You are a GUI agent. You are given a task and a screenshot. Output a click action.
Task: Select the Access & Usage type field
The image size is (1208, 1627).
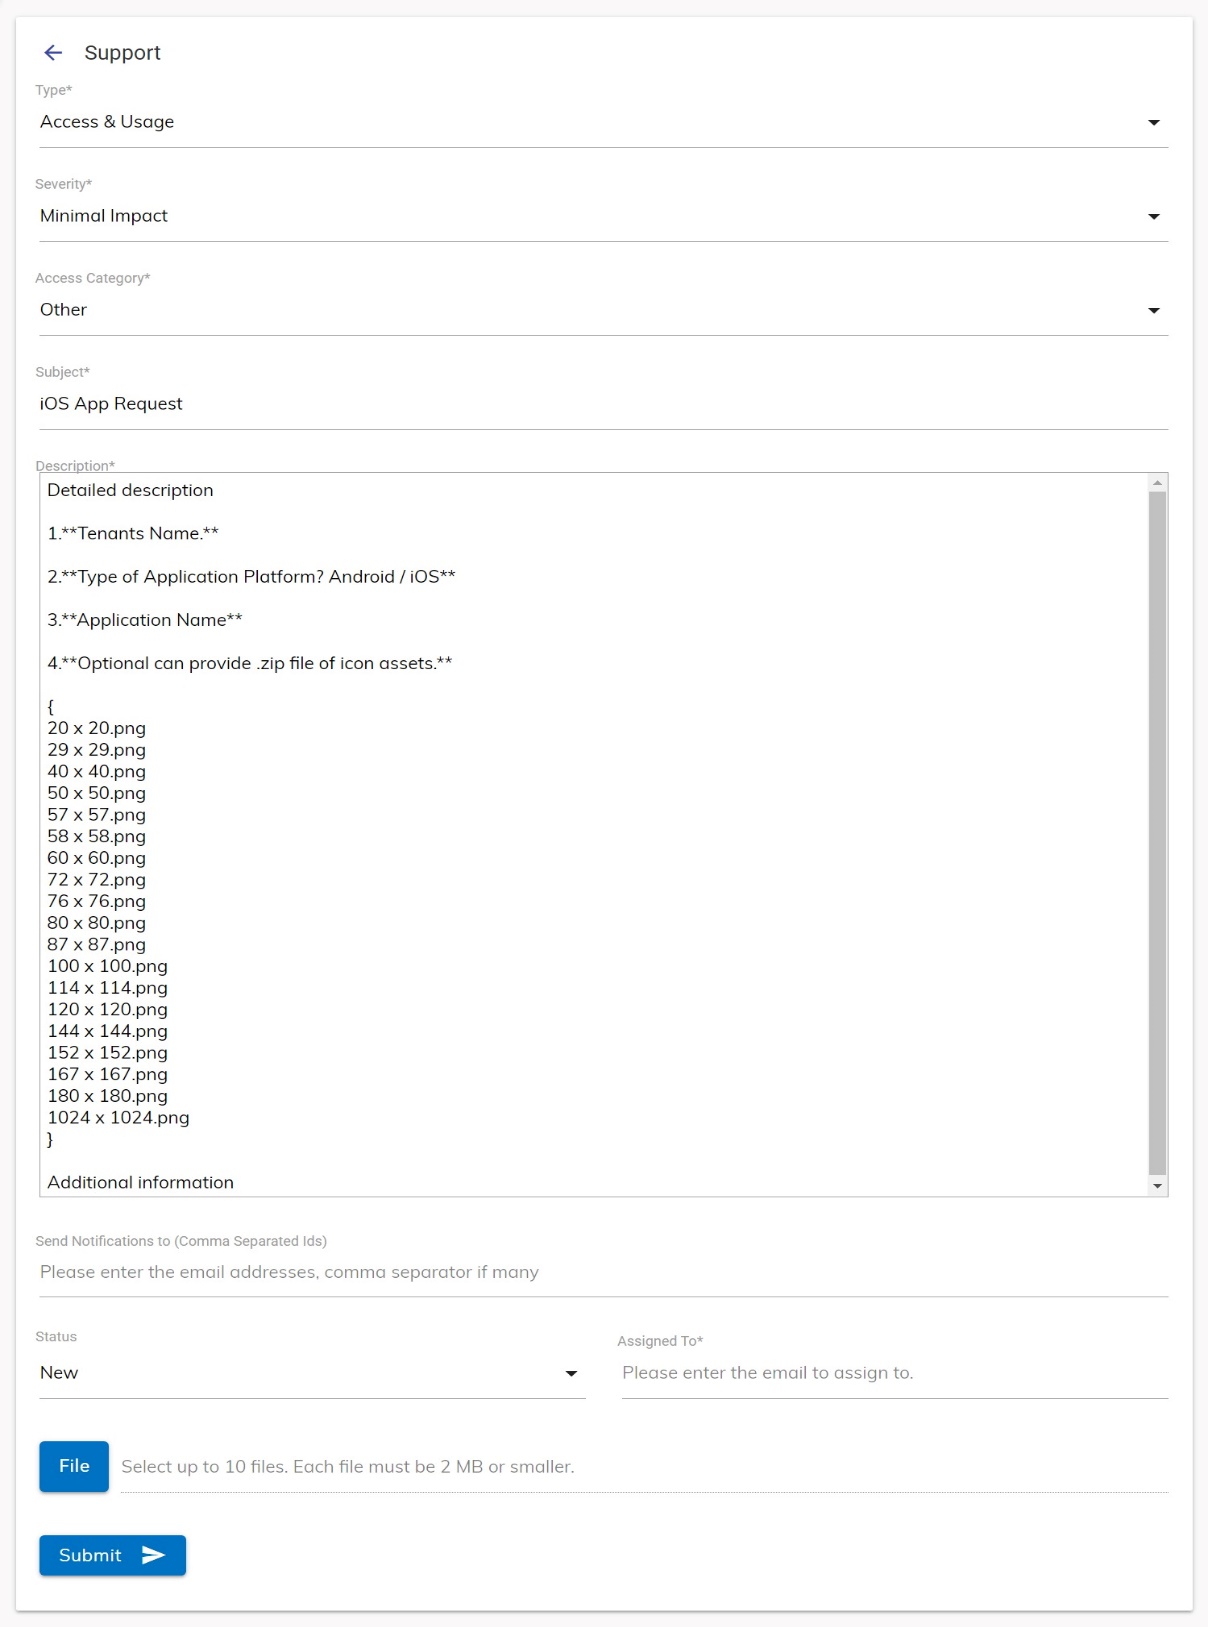tap(107, 122)
